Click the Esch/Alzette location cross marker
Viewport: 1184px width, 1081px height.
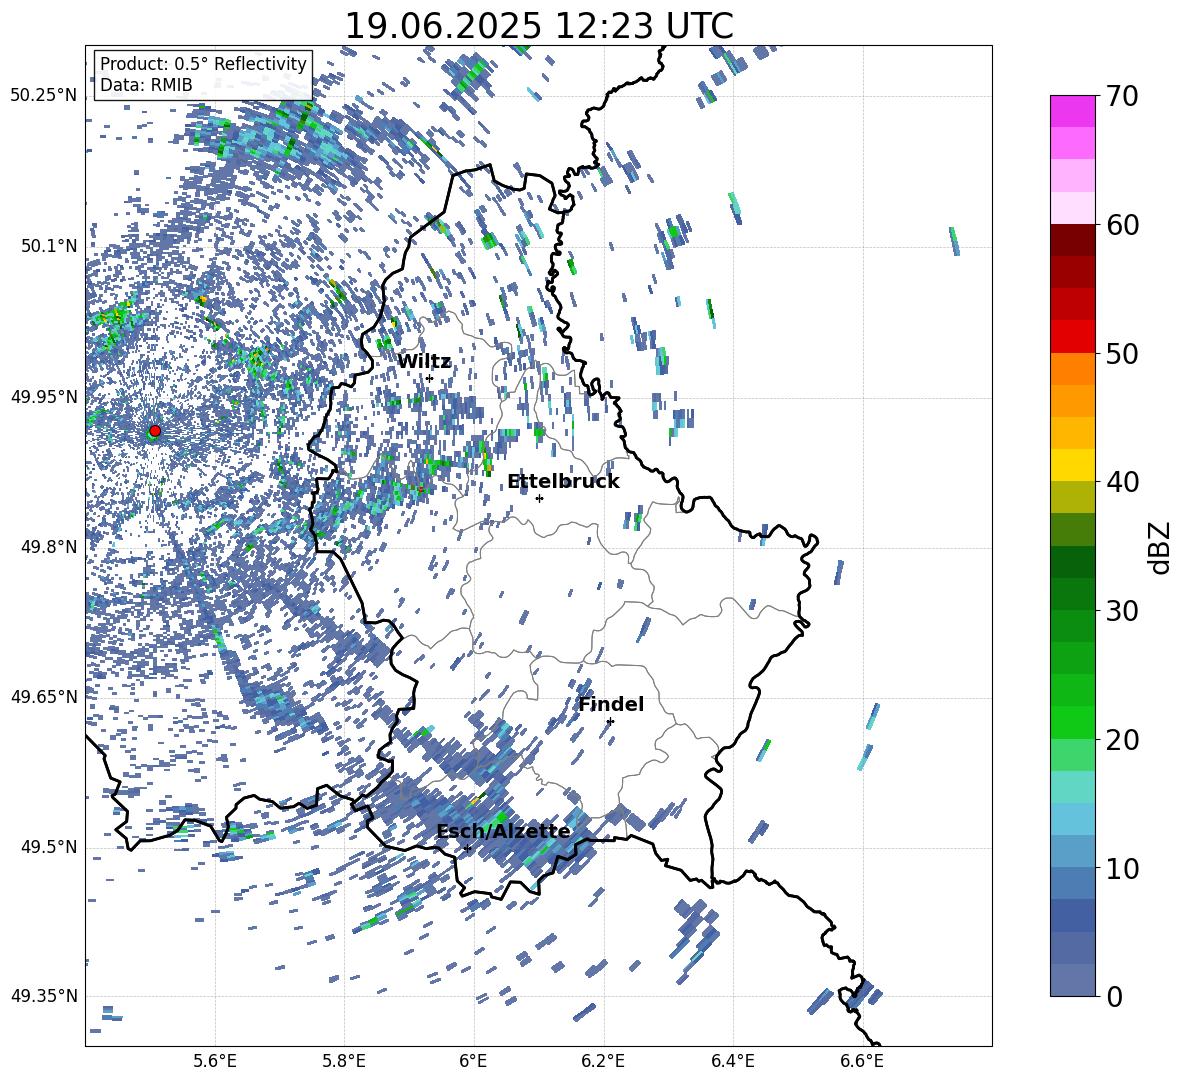pos(467,848)
